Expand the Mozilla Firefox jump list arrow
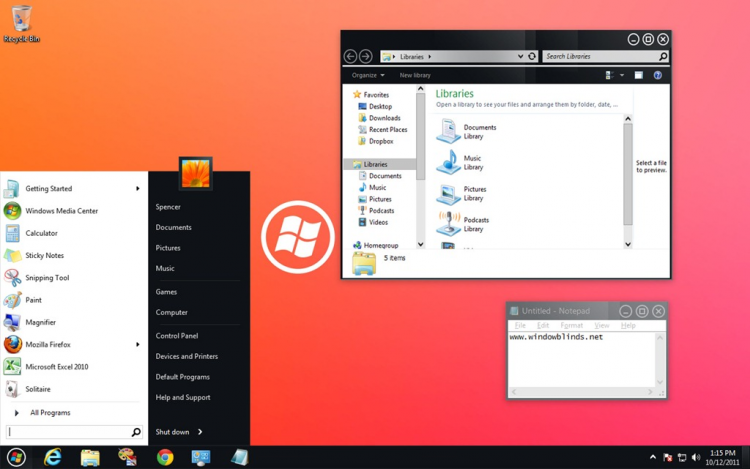 click(138, 345)
